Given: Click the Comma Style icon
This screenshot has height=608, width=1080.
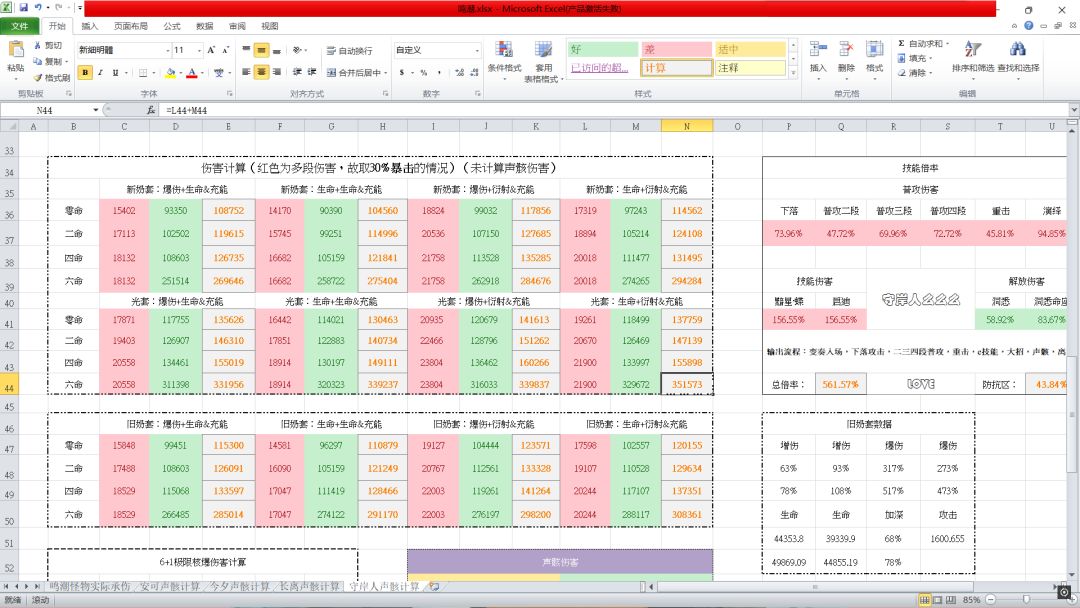Looking at the screenshot, I should pos(439,72).
